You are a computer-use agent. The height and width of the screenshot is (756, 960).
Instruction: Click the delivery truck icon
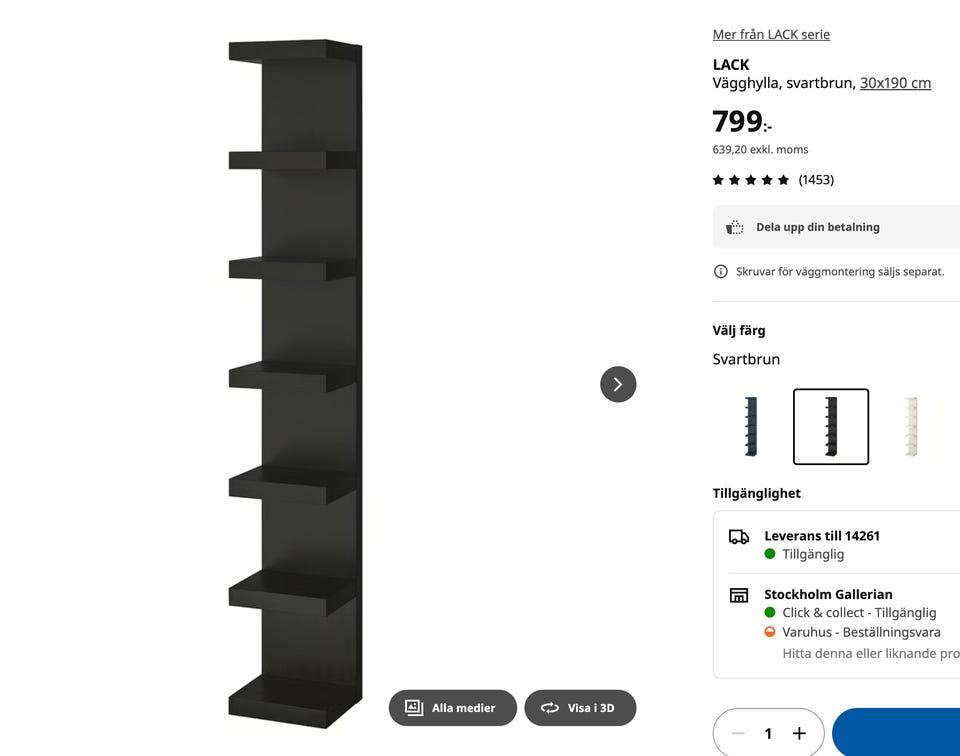click(x=739, y=537)
